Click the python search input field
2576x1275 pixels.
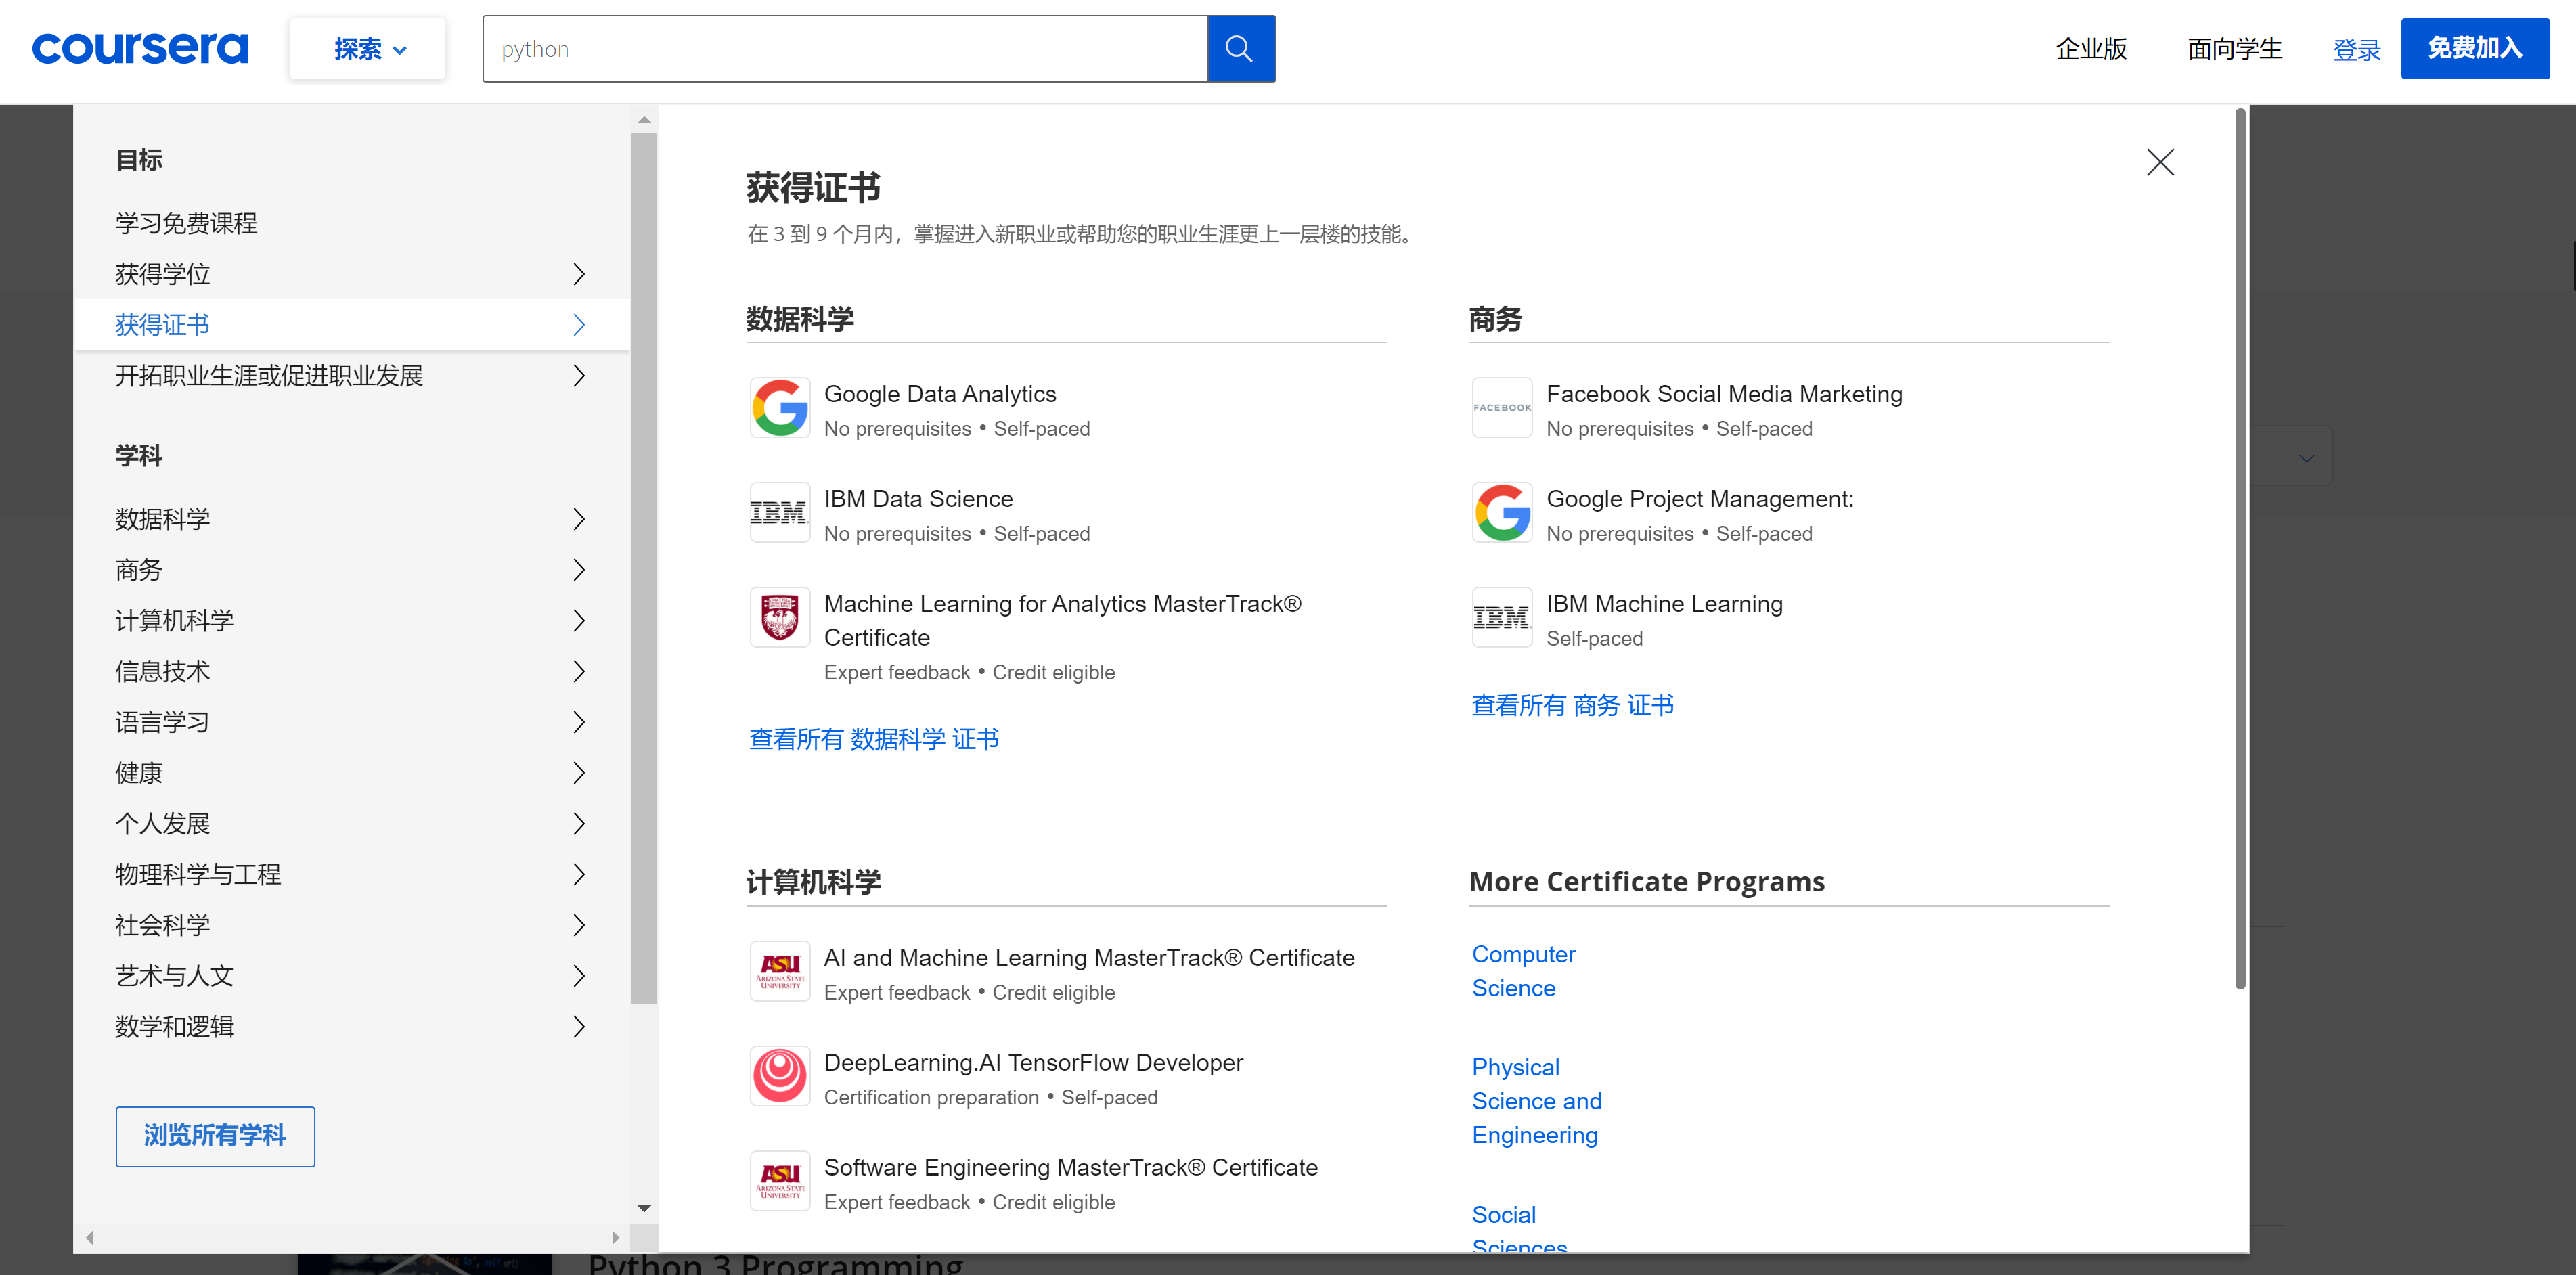pyautogui.click(x=845, y=49)
